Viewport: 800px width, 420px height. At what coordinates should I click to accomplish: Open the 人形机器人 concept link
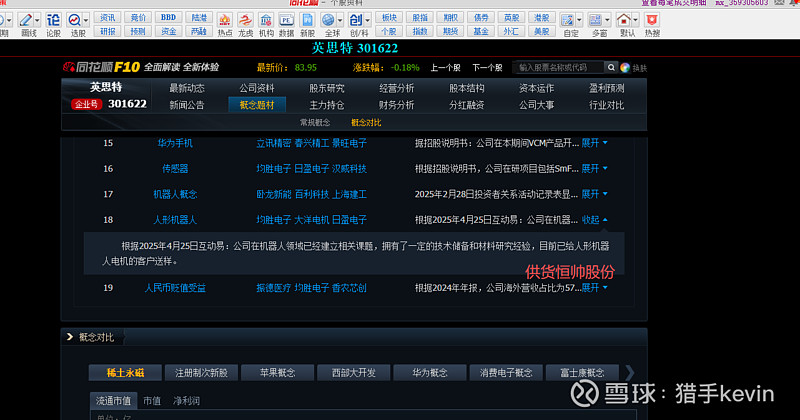coord(175,220)
